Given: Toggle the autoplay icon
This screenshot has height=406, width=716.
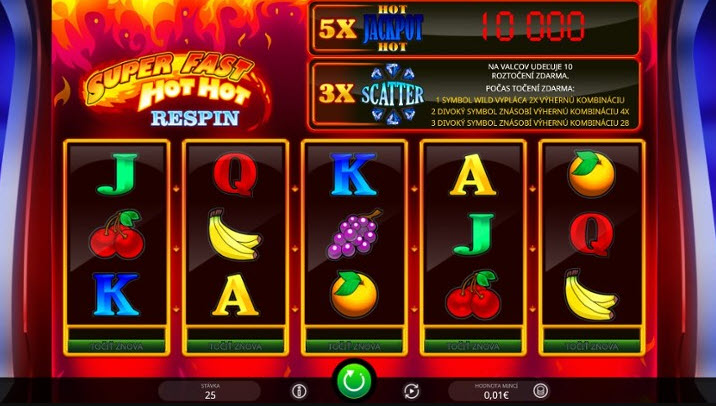Looking at the screenshot, I should point(411,391).
